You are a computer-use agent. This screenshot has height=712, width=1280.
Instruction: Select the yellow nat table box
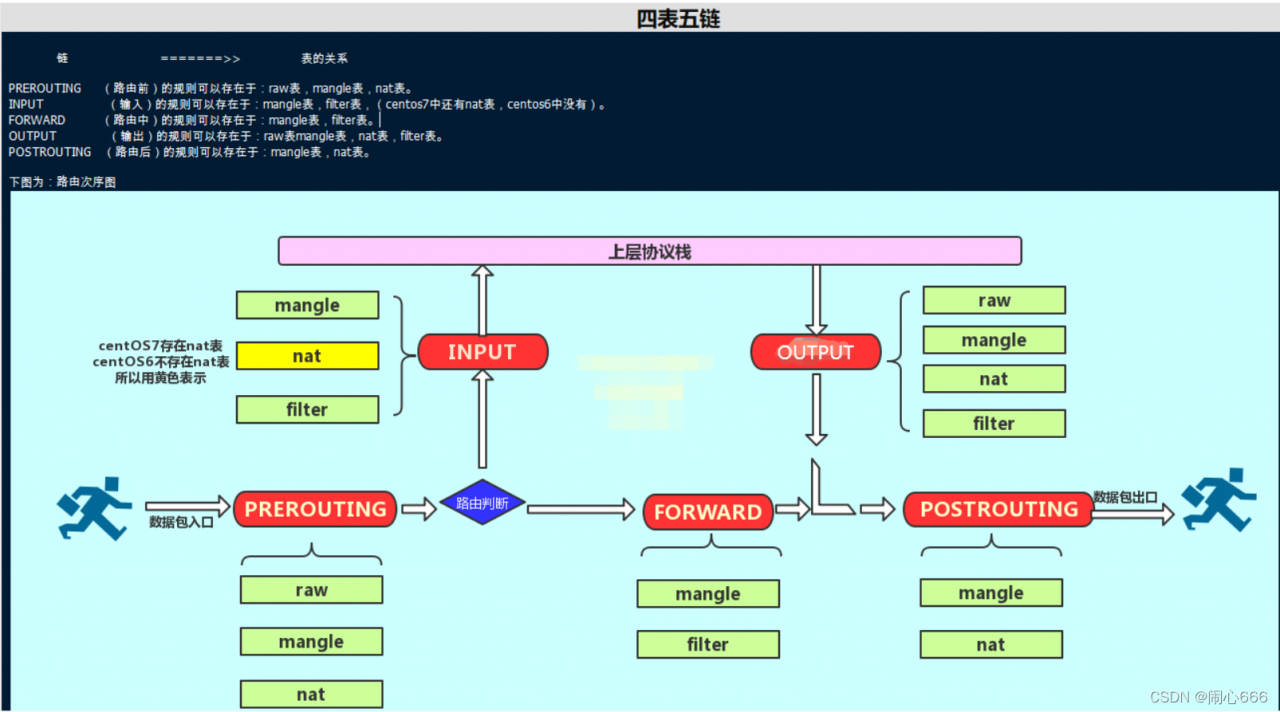[x=307, y=356]
